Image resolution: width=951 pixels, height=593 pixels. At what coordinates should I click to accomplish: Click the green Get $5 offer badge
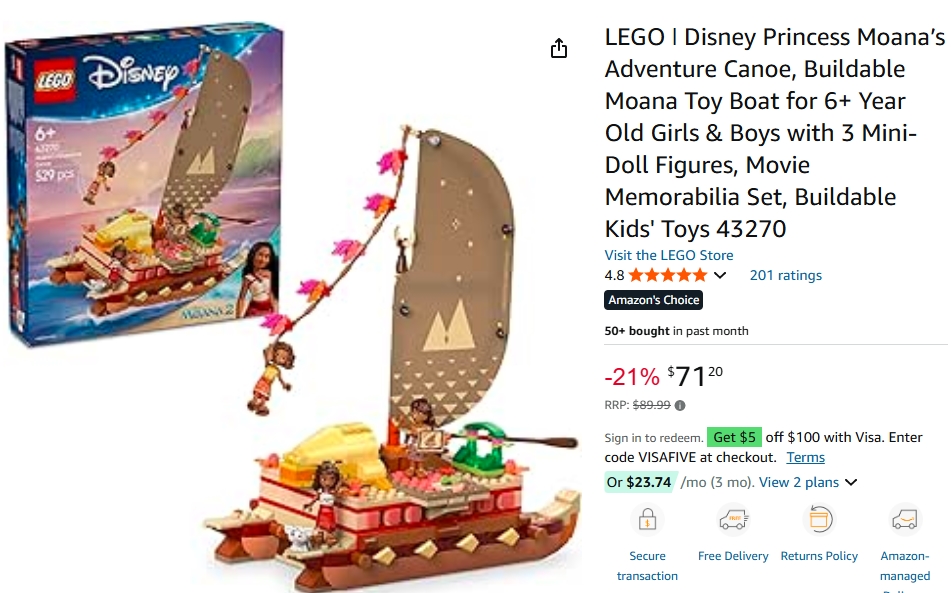pyautogui.click(x=735, y=437)
